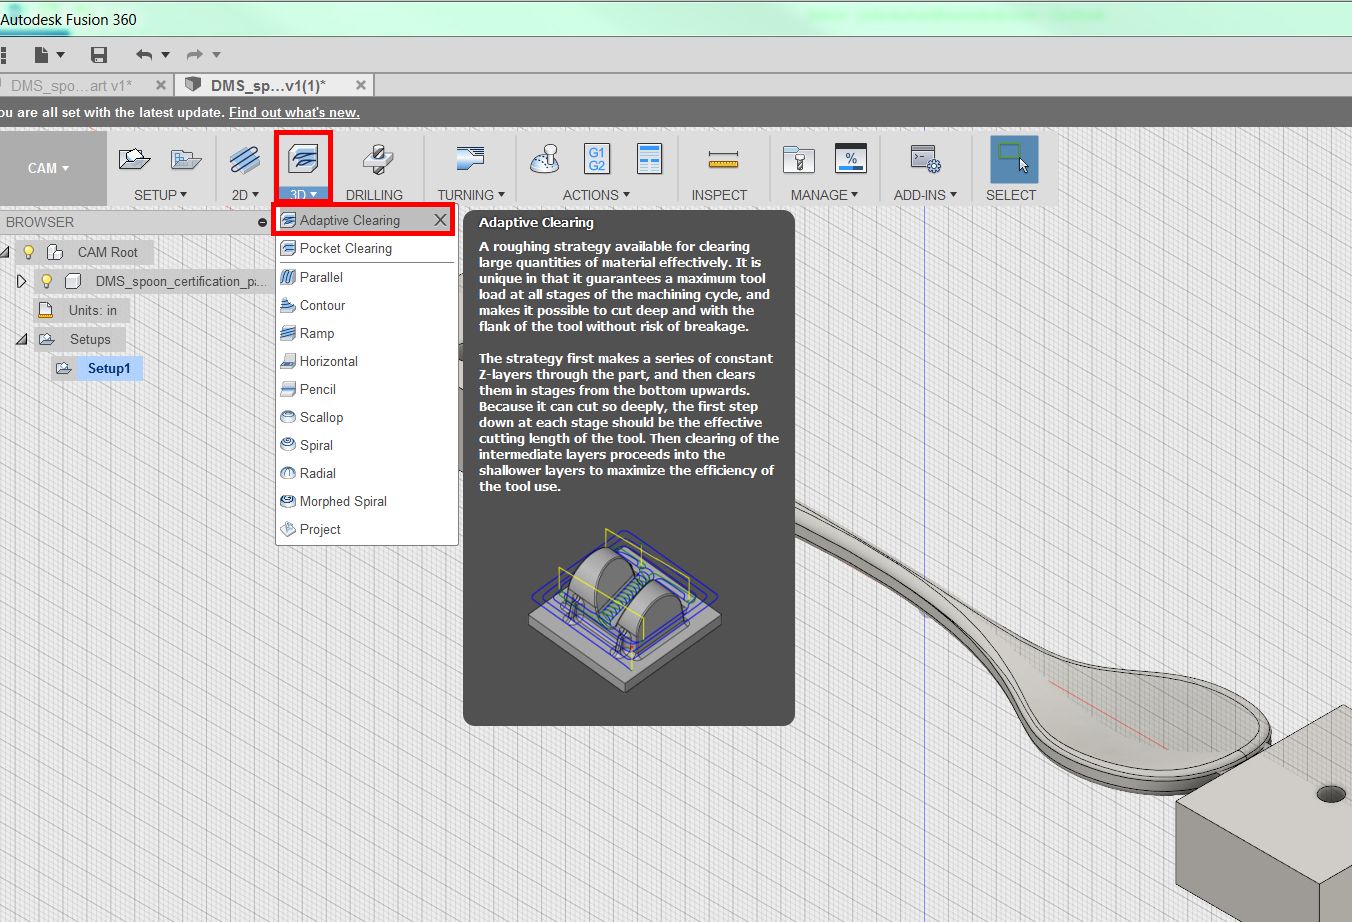Toggle DMS_spoon_certification lightbulb visibility
Image resolution: width=1352 pixels, height=922 pixels.
click(46, 281)
